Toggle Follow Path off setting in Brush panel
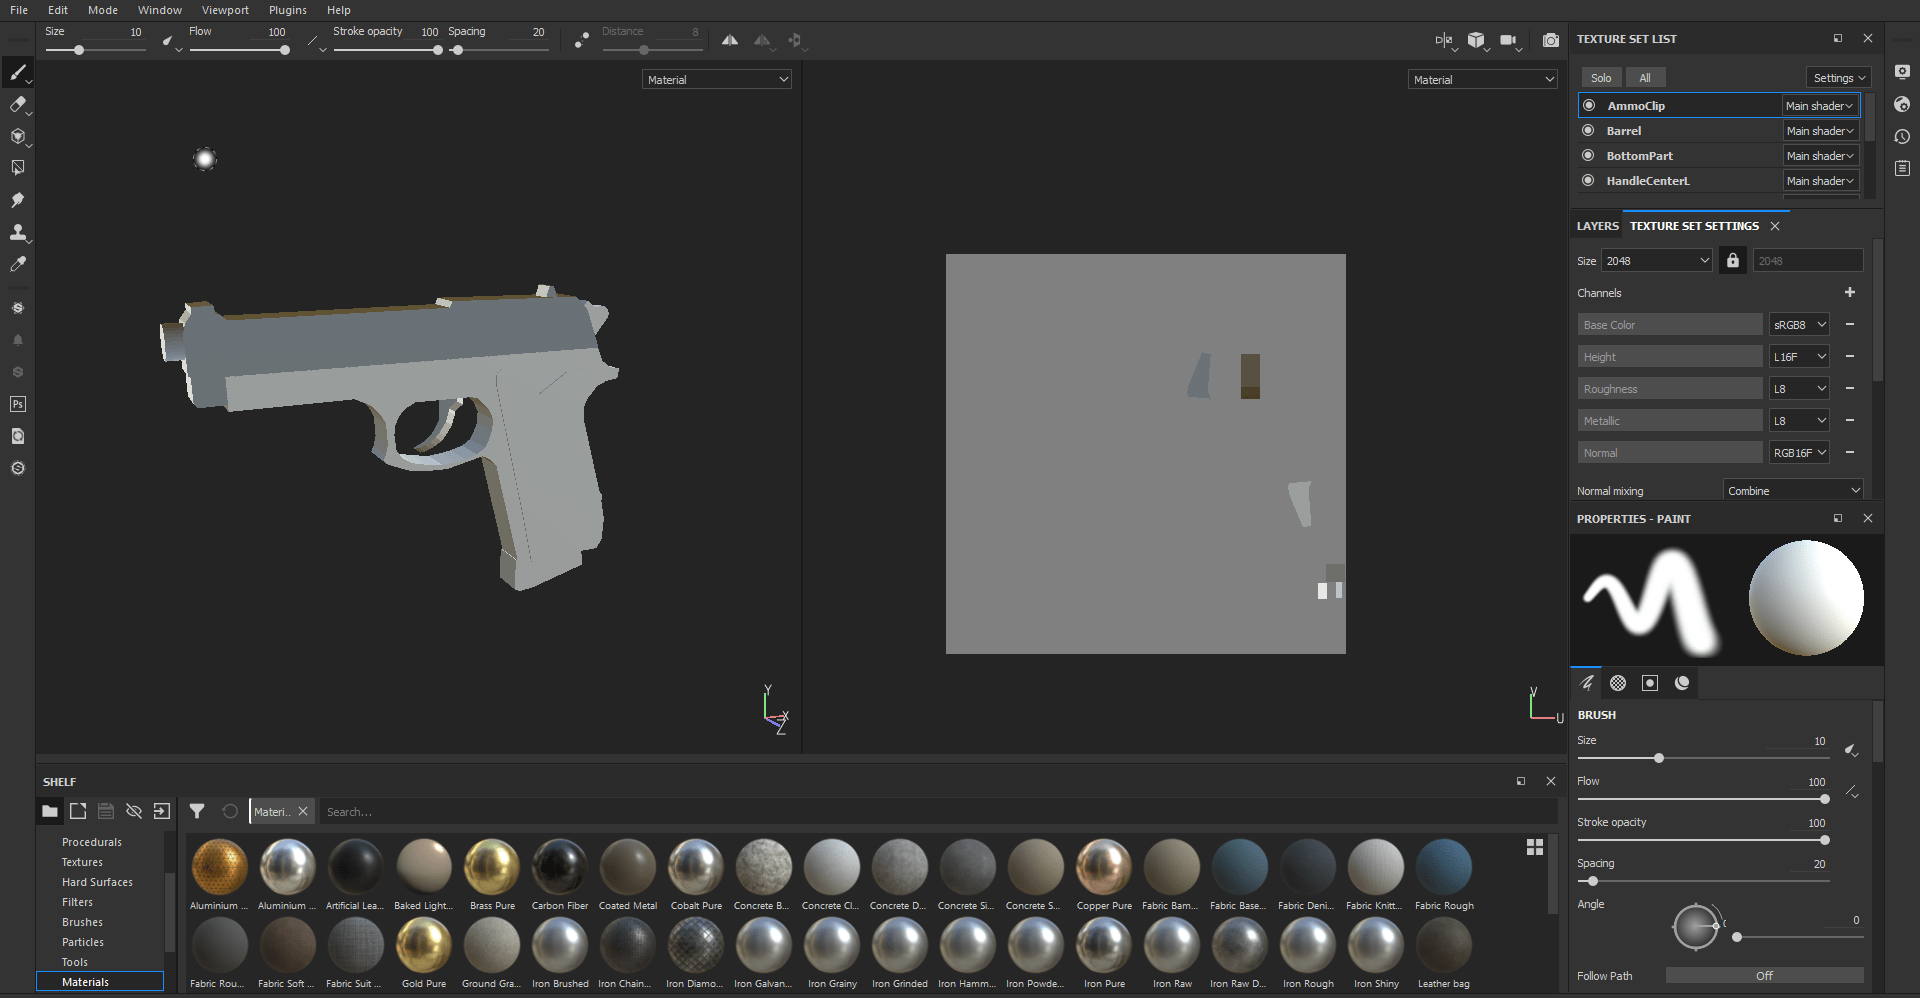Screen dimensions: 1920x998 tap(1764, 976)
